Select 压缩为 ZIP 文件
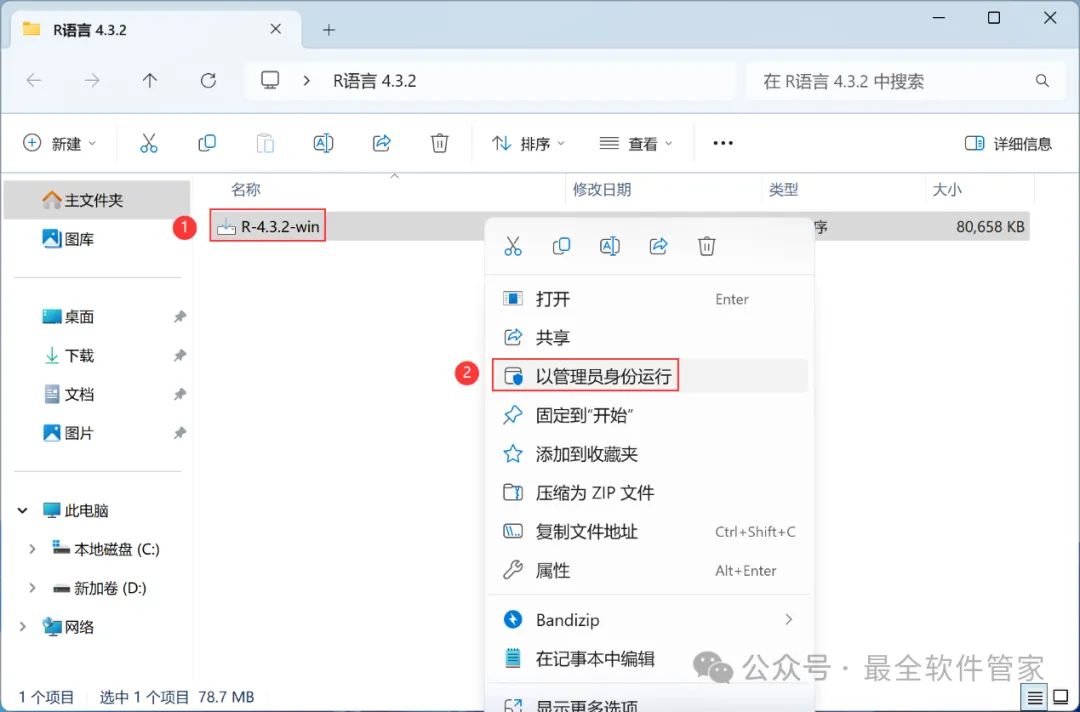Viewport: 1080px width, 712px height. [x=650, y=492]
